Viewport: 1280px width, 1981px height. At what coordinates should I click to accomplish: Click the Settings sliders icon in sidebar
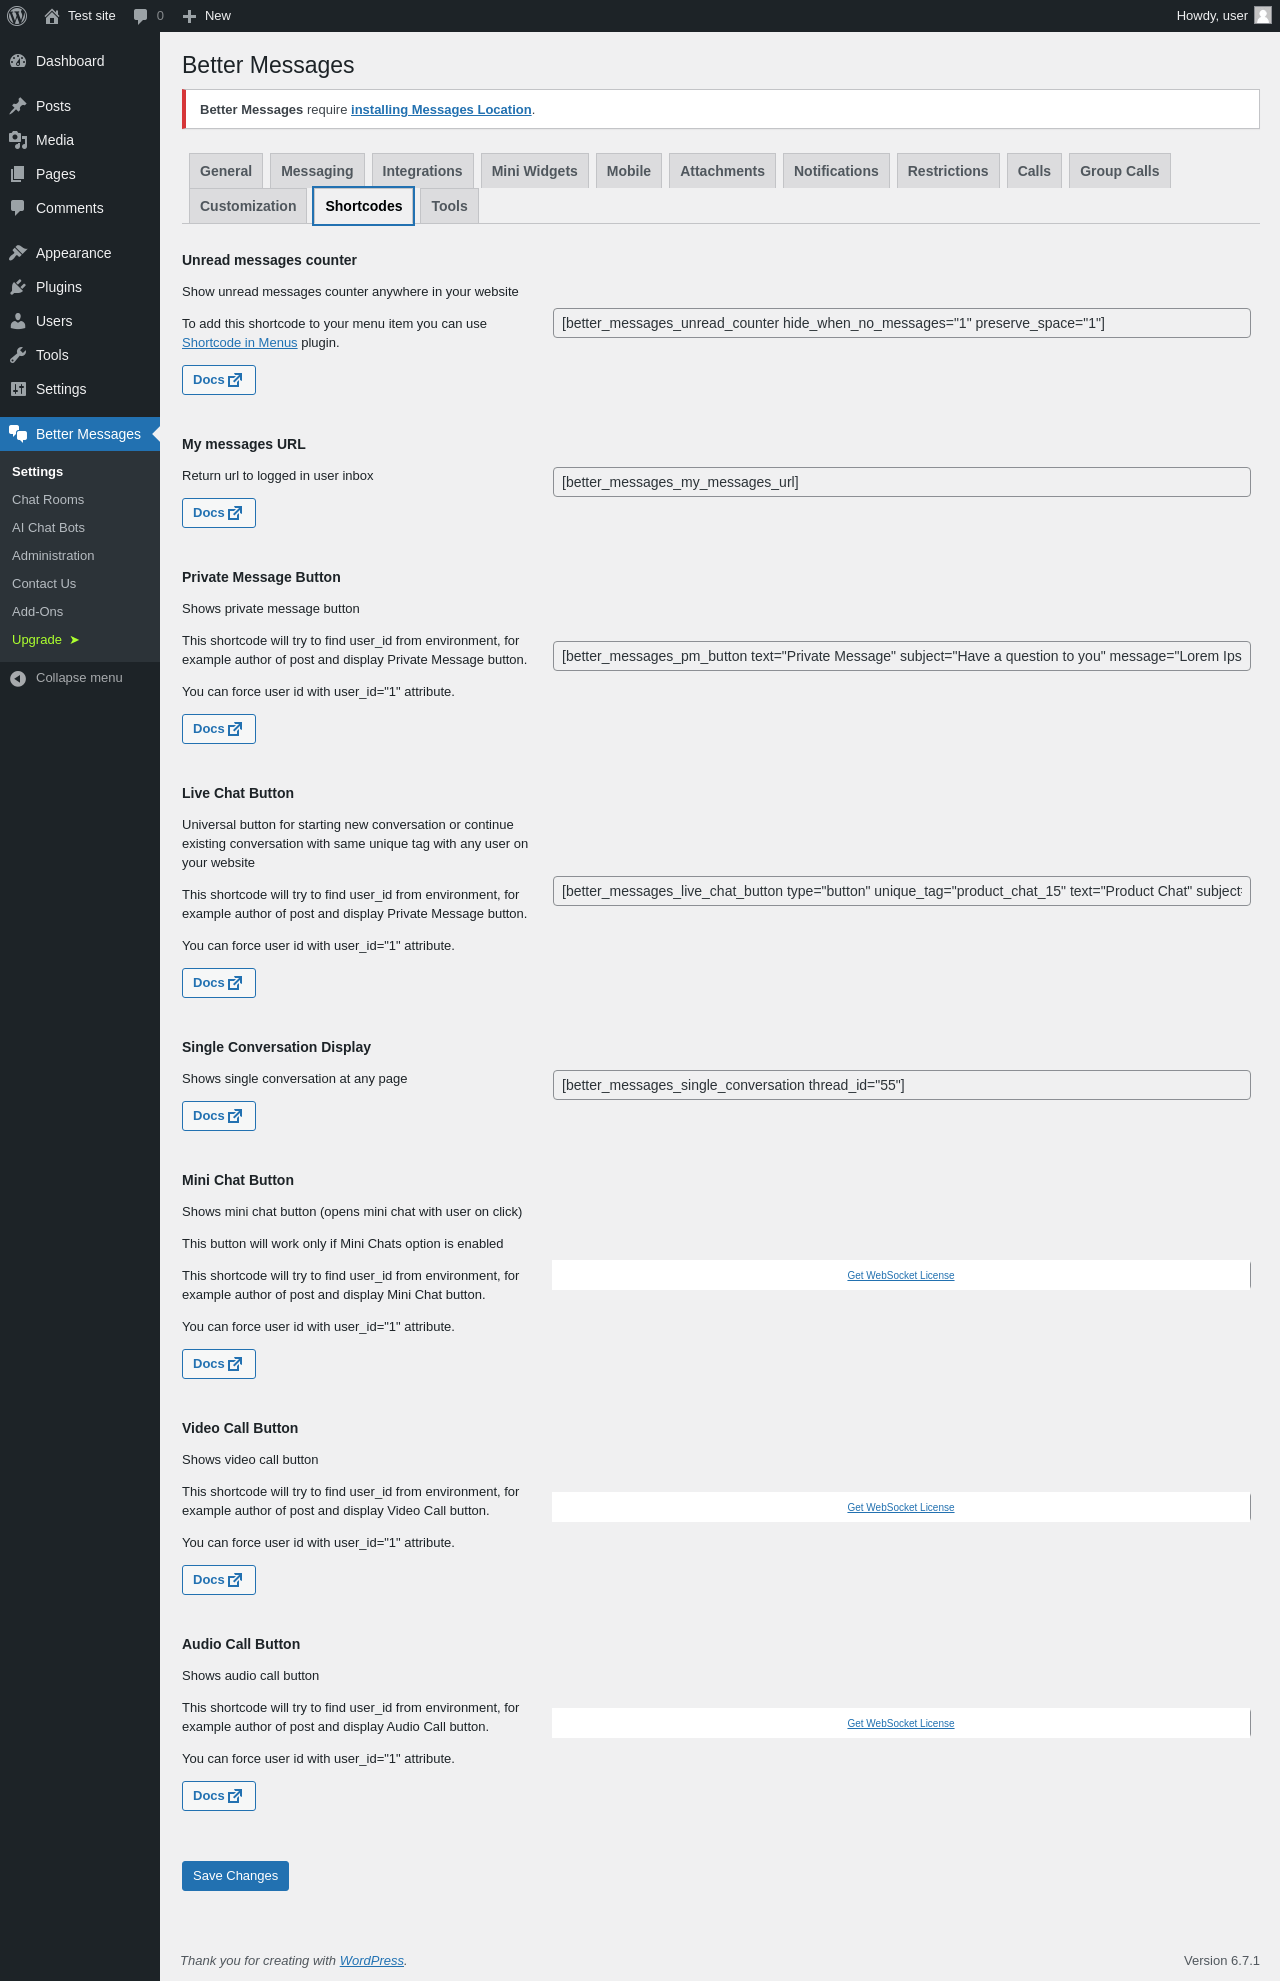[x=18, y=389]
